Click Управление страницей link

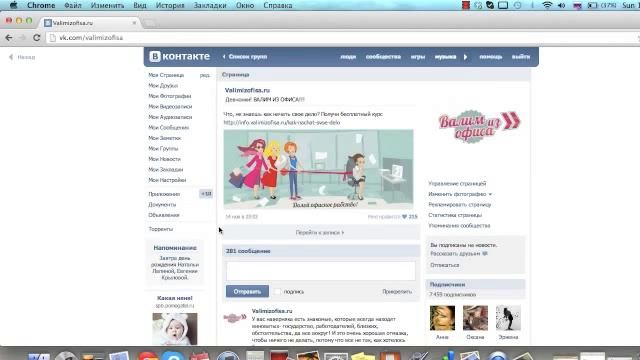(x=457, y=184)
